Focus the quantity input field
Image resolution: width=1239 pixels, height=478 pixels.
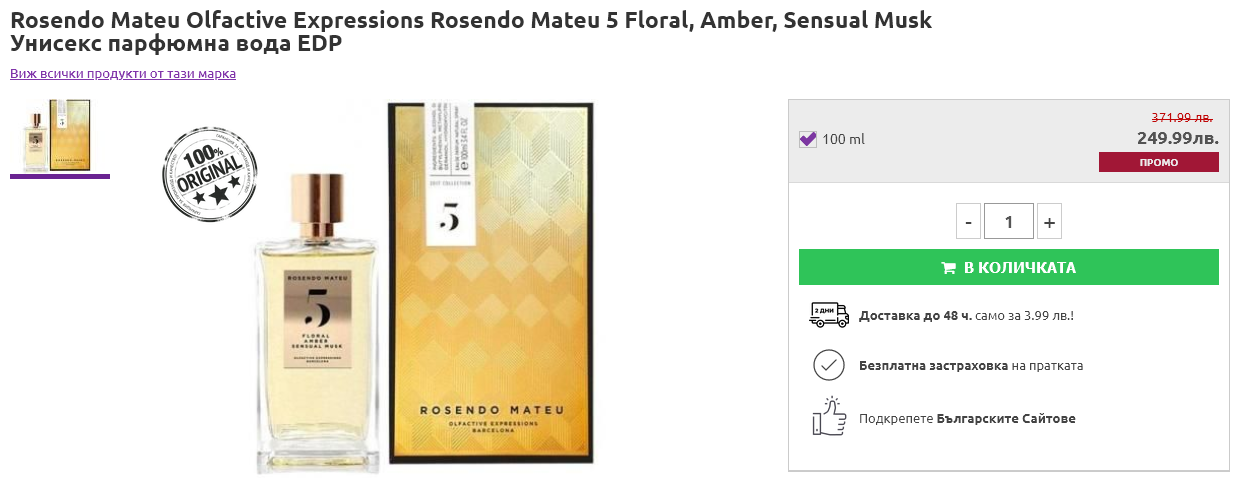pos(1008,222)
